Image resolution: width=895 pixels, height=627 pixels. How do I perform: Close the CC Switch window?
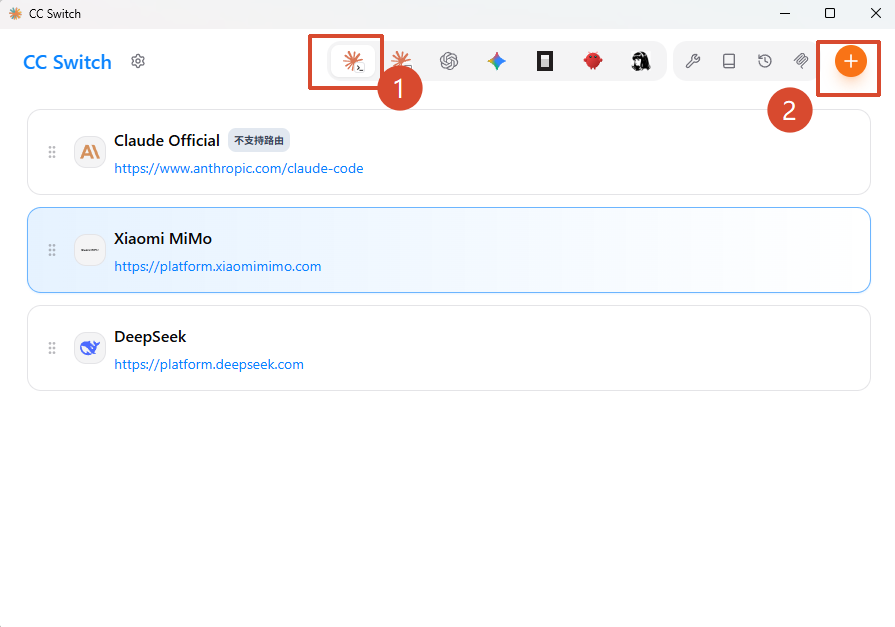click(876, 13)
